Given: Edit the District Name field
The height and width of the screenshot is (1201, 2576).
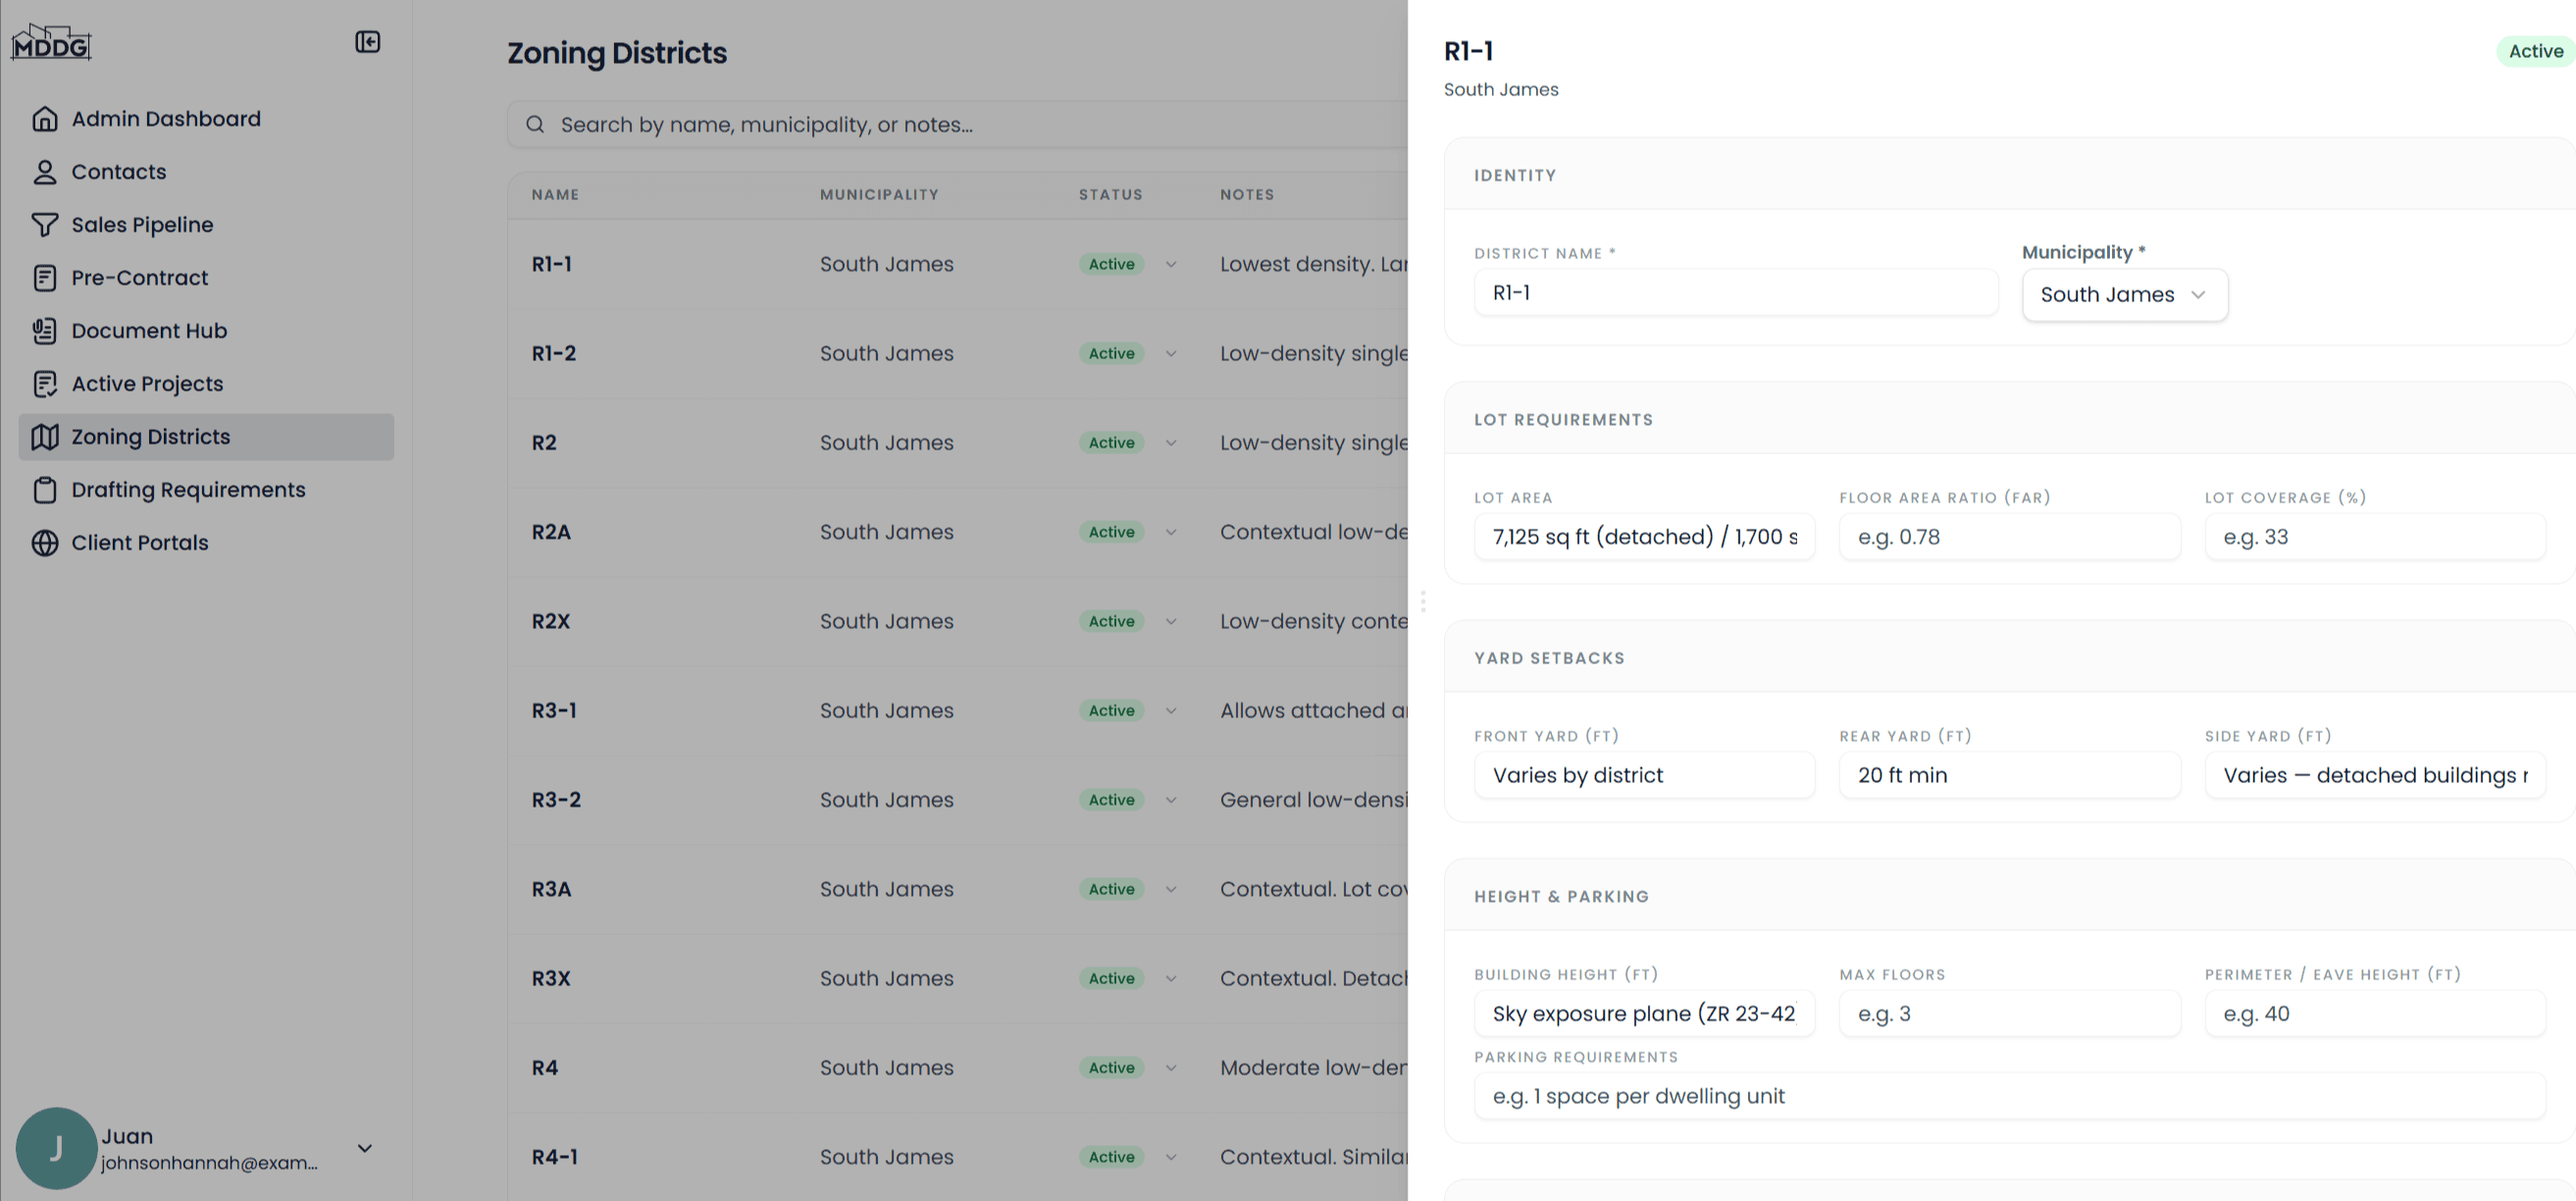Looking at the screenshot, I should (x=1735, y=293).
